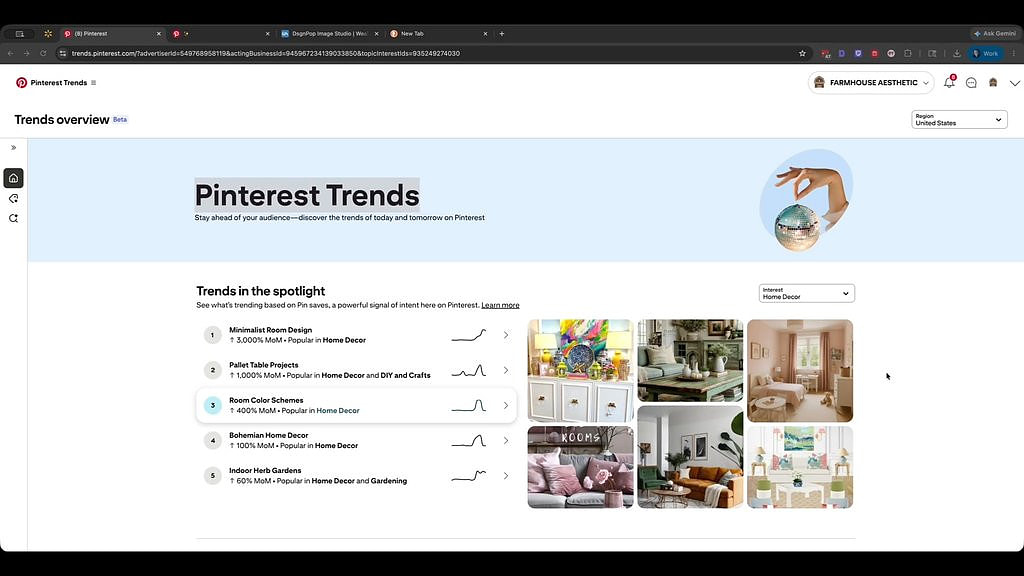Click the profile avatar in the header

pyautogui.click(x=993, y=82)
